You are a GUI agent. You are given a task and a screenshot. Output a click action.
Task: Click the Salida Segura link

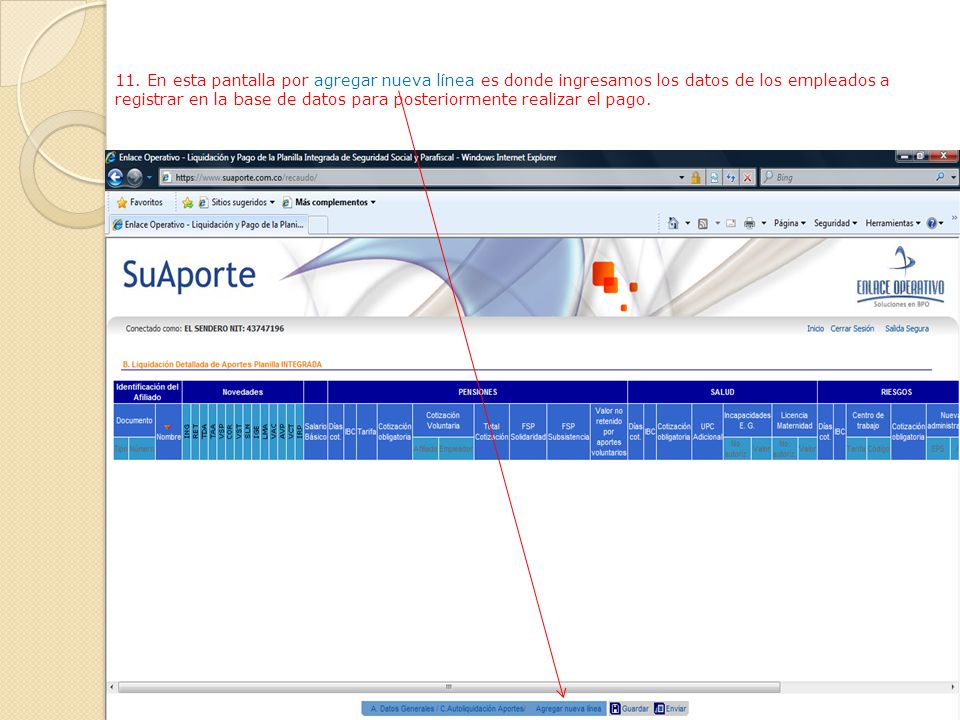click(907, 329)
